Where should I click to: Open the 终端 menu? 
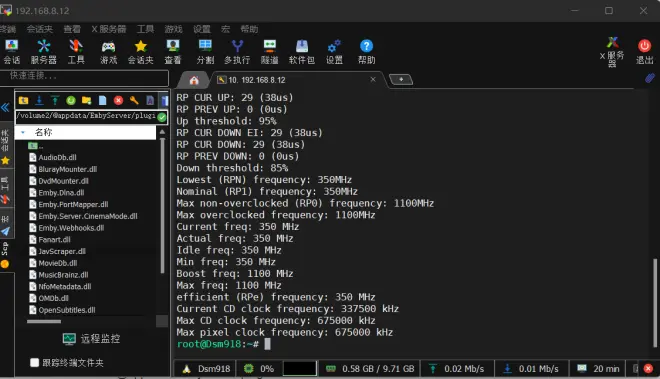click(x=8, y=29)
